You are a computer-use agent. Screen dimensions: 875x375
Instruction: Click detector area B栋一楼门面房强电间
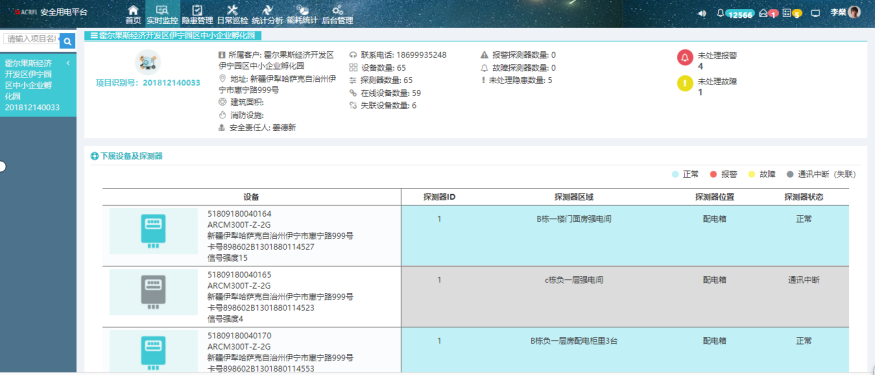pyautogui.click(x=574, y=219)
